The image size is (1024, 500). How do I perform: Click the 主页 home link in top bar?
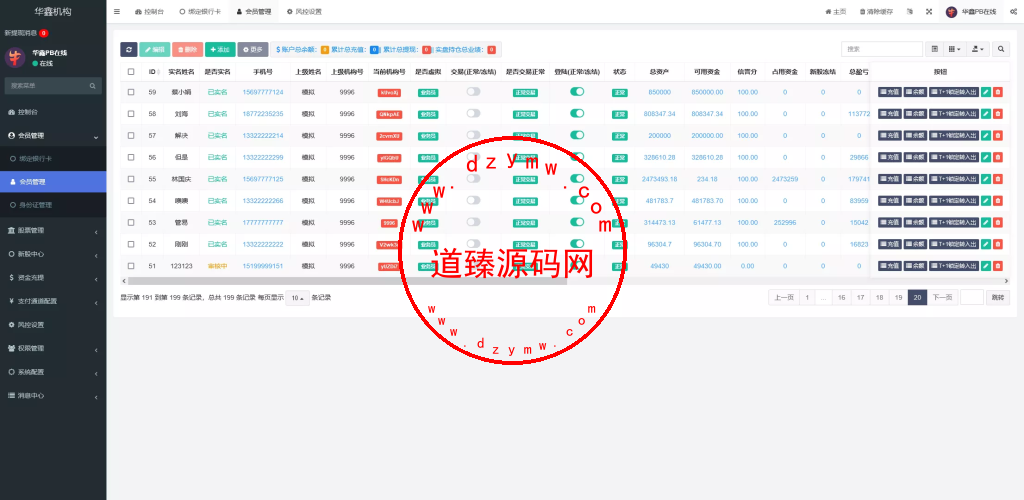click(x=836, y=12)
